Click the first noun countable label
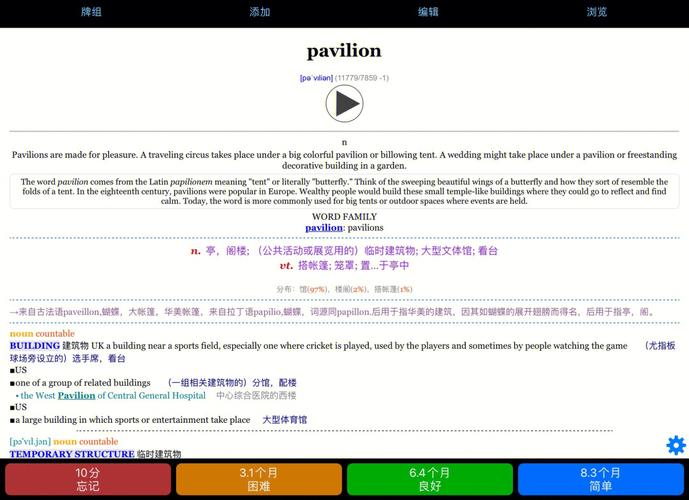 (x=42, y=333)
